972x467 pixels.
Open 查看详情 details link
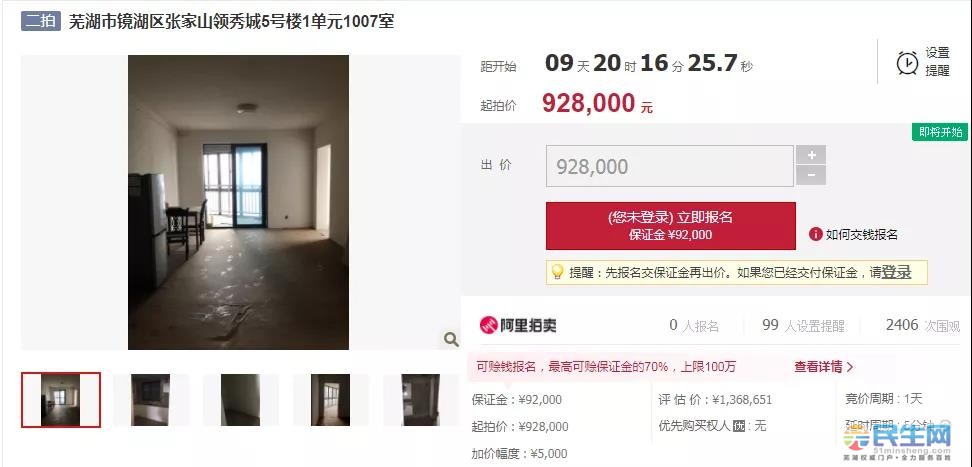(823, 367)
